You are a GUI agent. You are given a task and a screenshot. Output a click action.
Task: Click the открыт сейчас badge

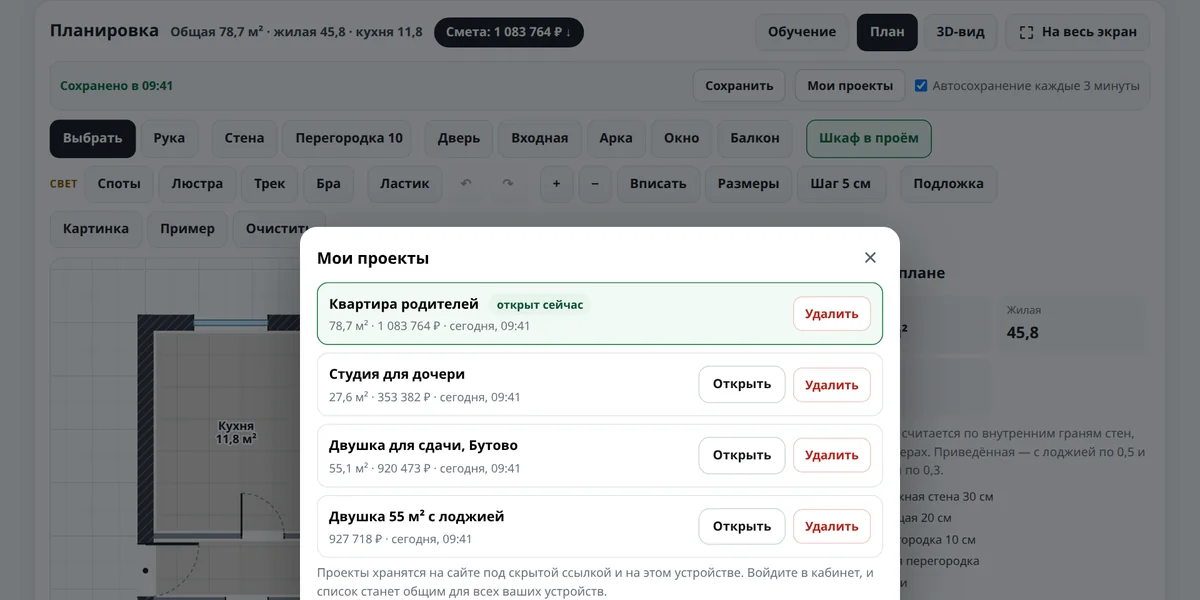tap(540, 305)
